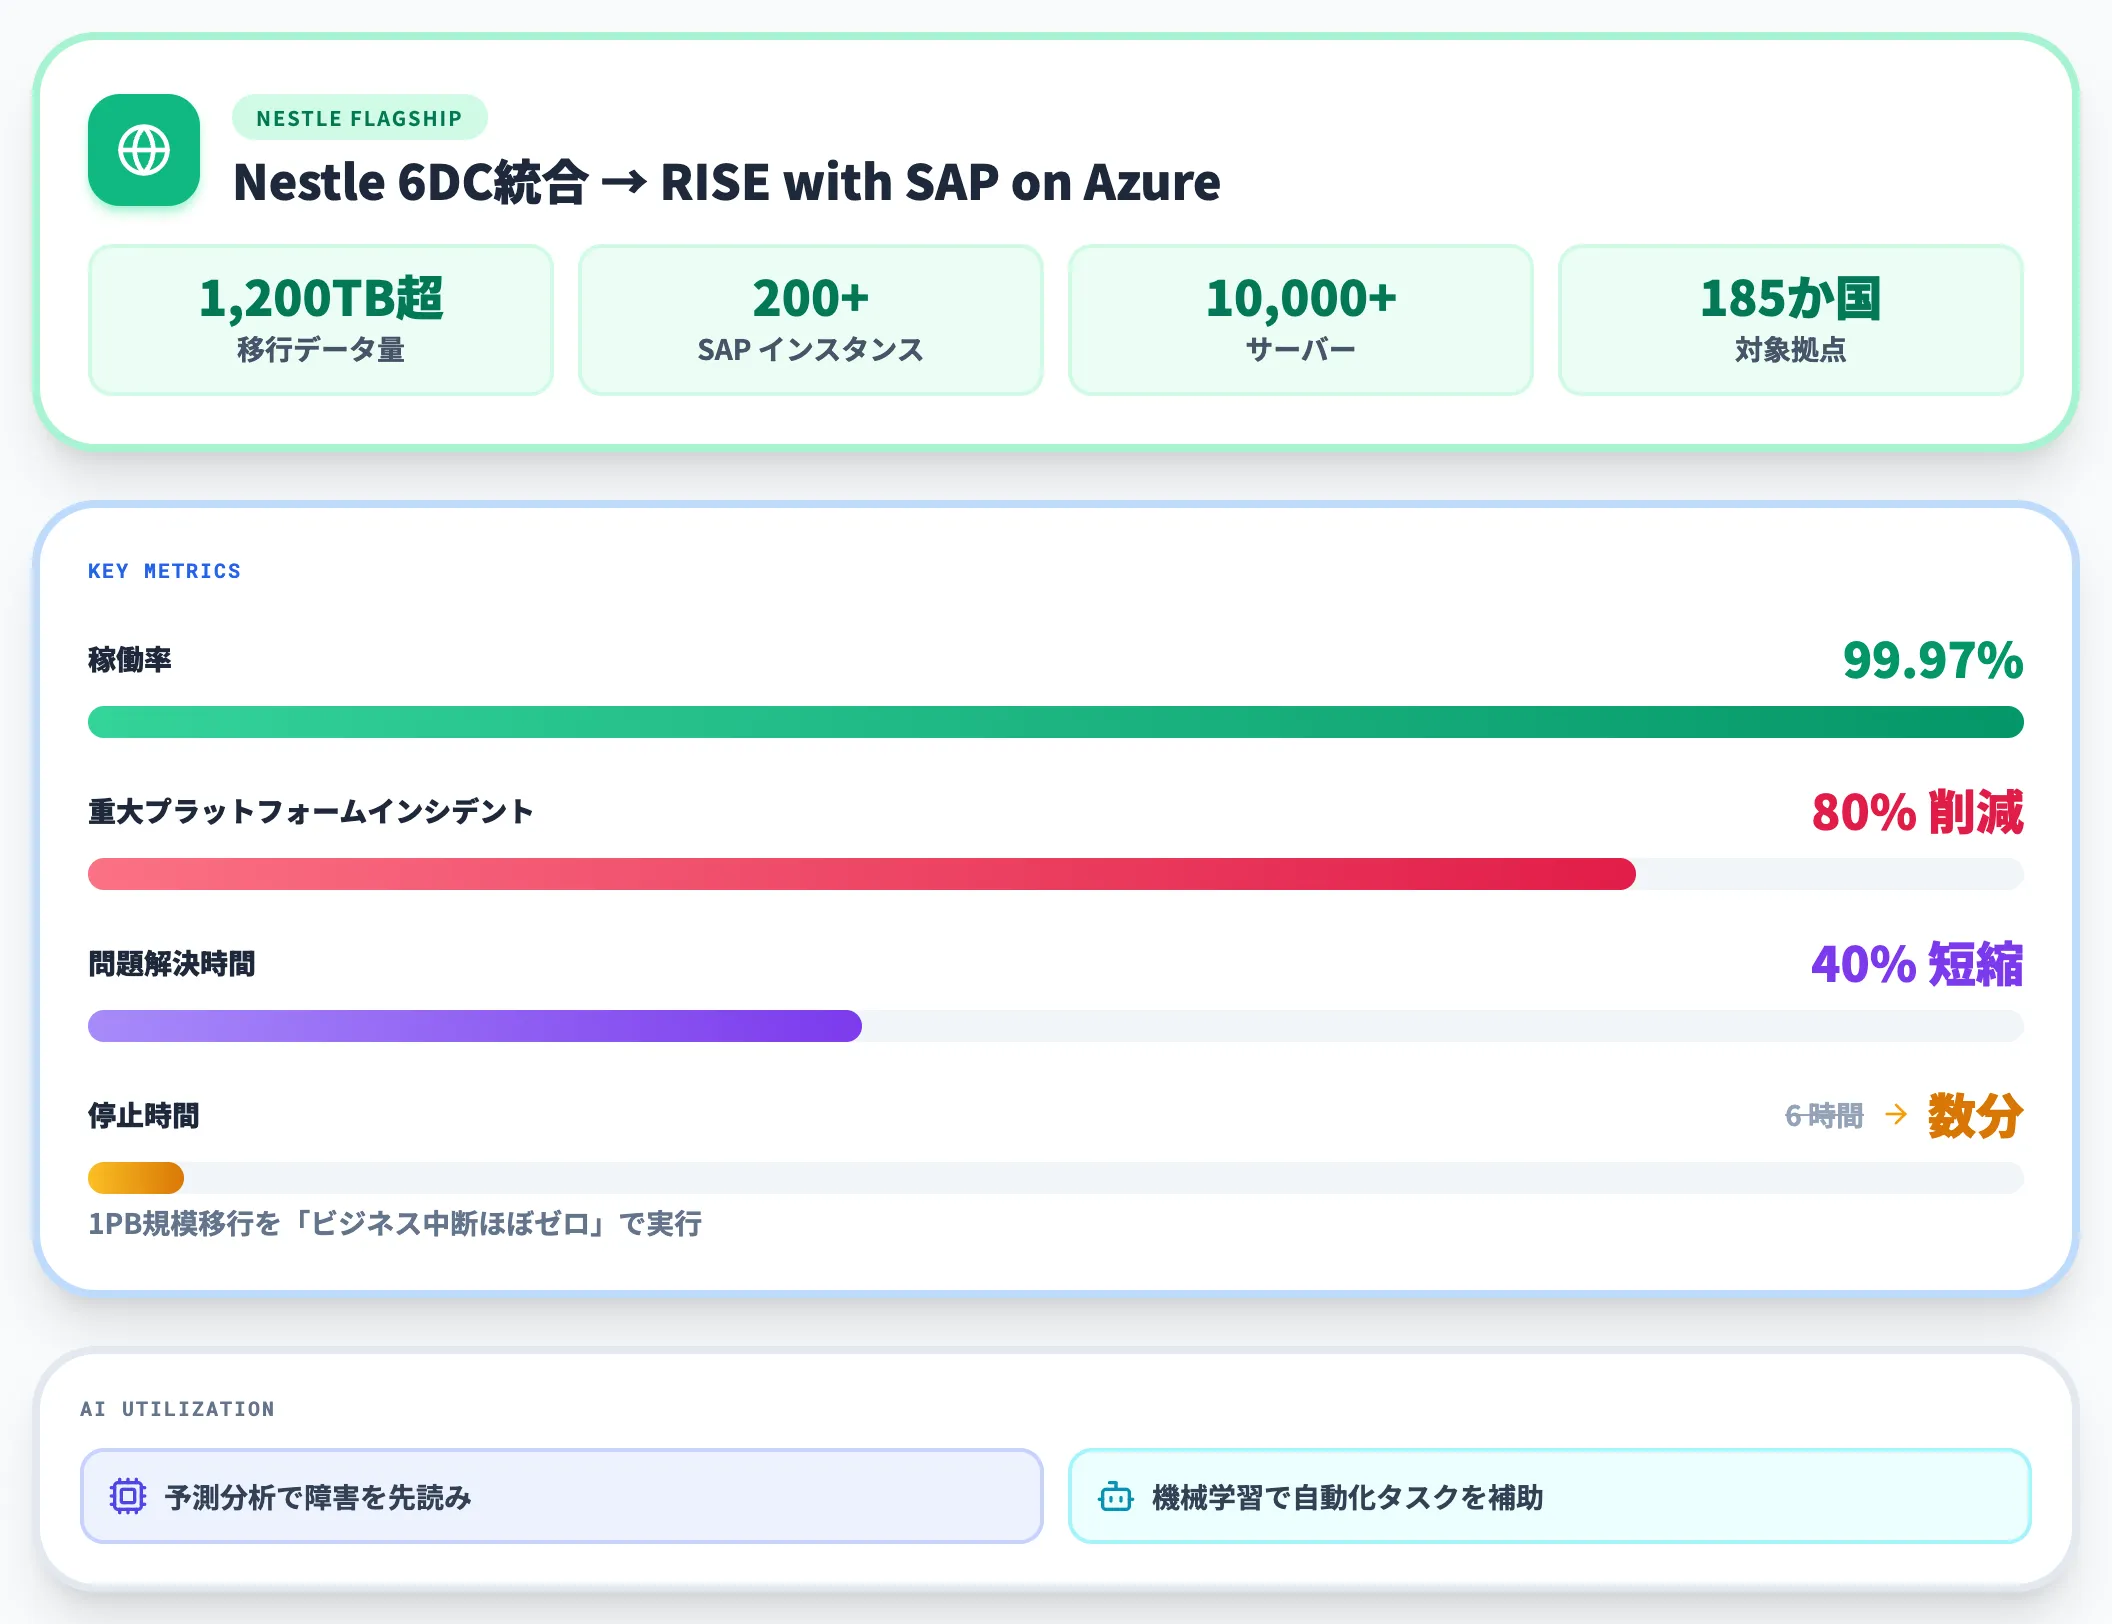
Task: Click the 80% 削減 value
Action: [x=1918, y=812]
